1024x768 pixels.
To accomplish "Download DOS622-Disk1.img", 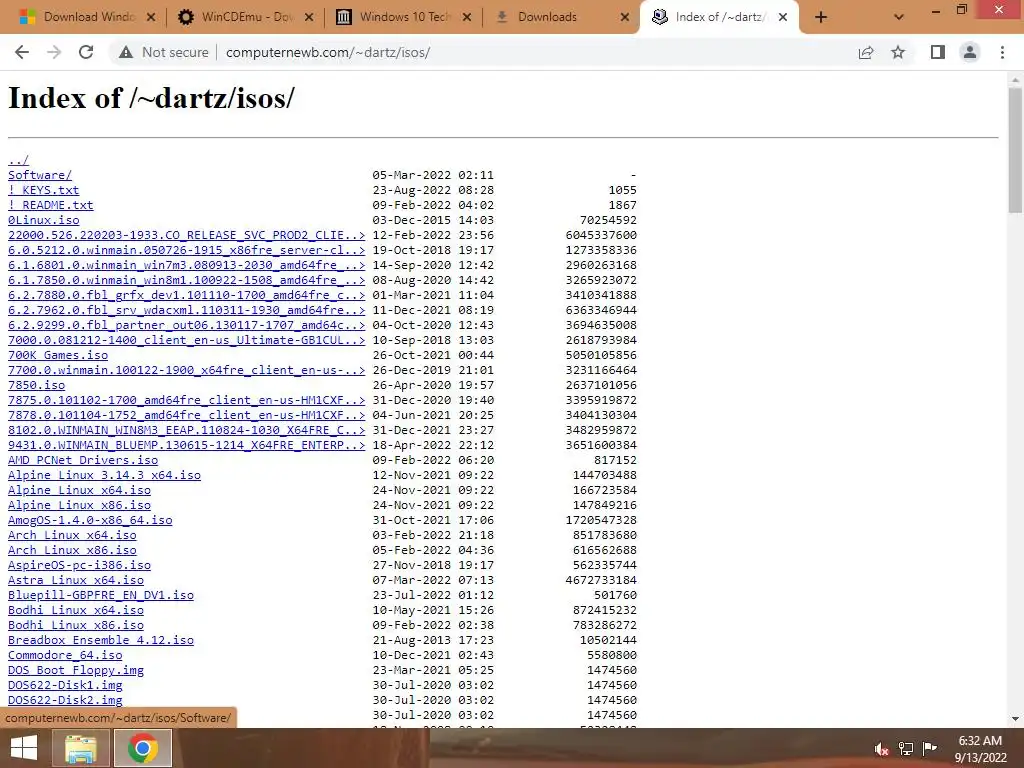I will coord(65,686).
